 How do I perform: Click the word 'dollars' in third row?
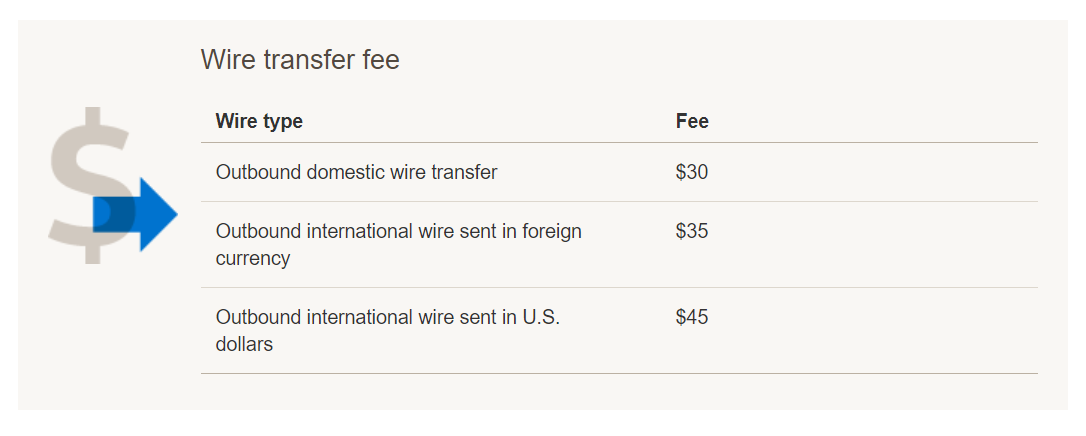click(x=244, y=344)
